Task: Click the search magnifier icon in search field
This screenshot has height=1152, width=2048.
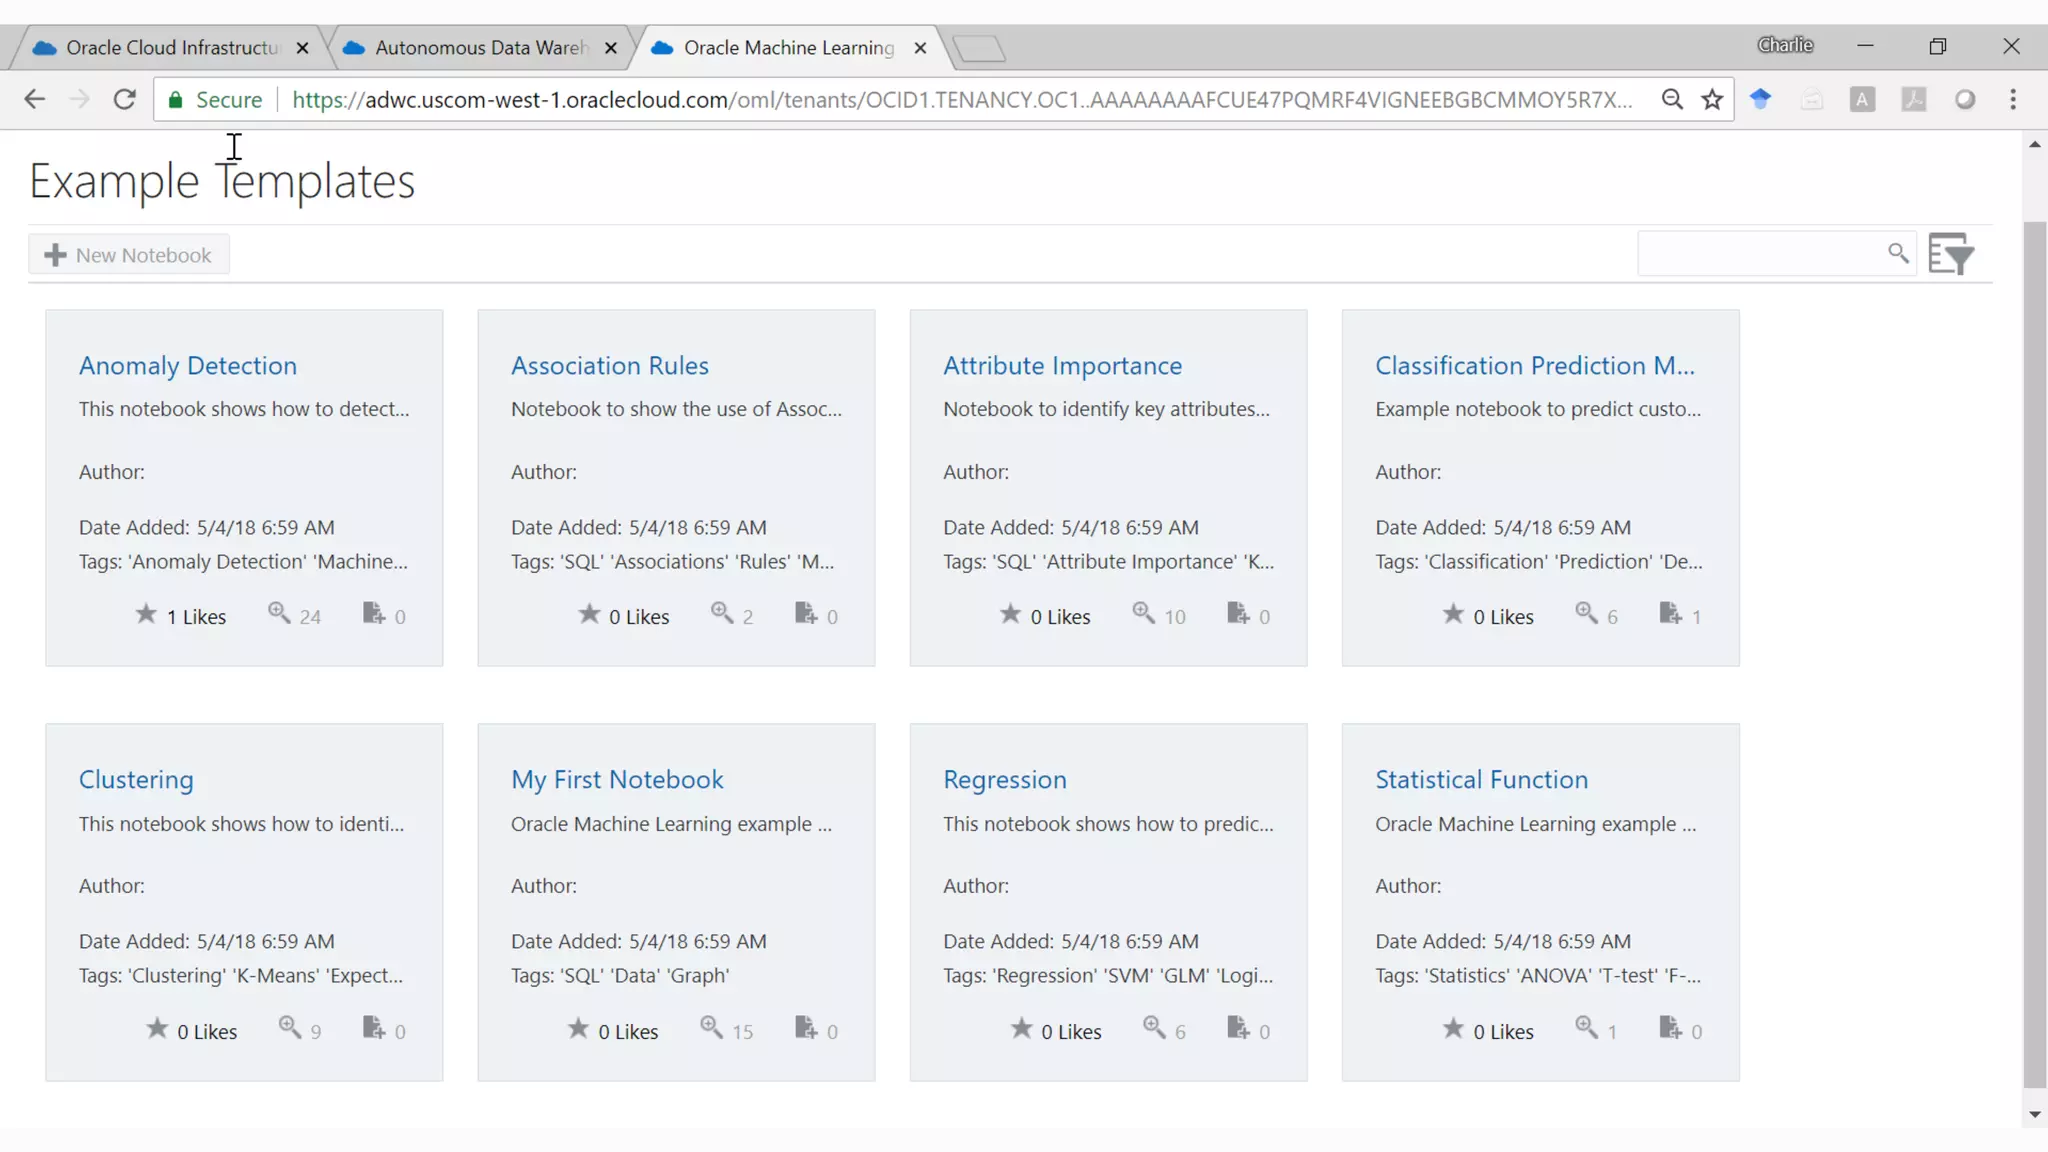Action: (1898, 254)
